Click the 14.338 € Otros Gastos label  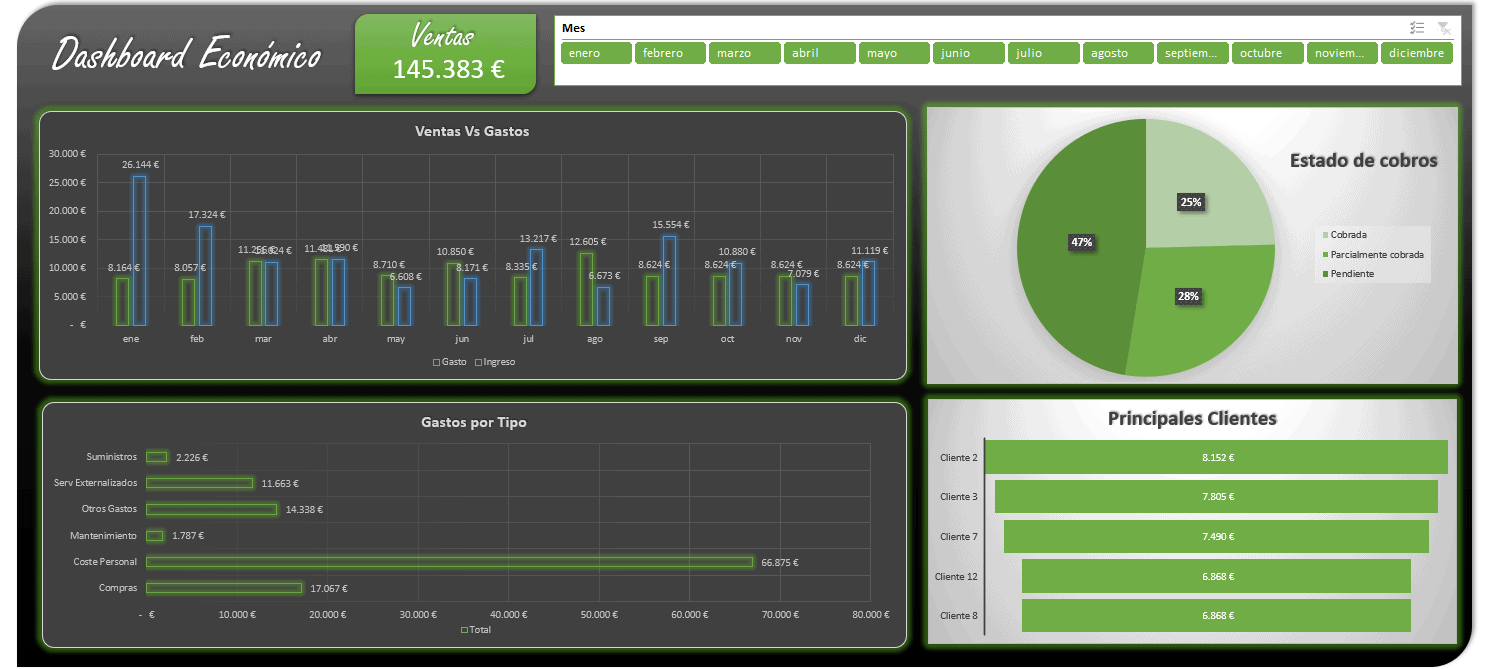click(304, 509)
